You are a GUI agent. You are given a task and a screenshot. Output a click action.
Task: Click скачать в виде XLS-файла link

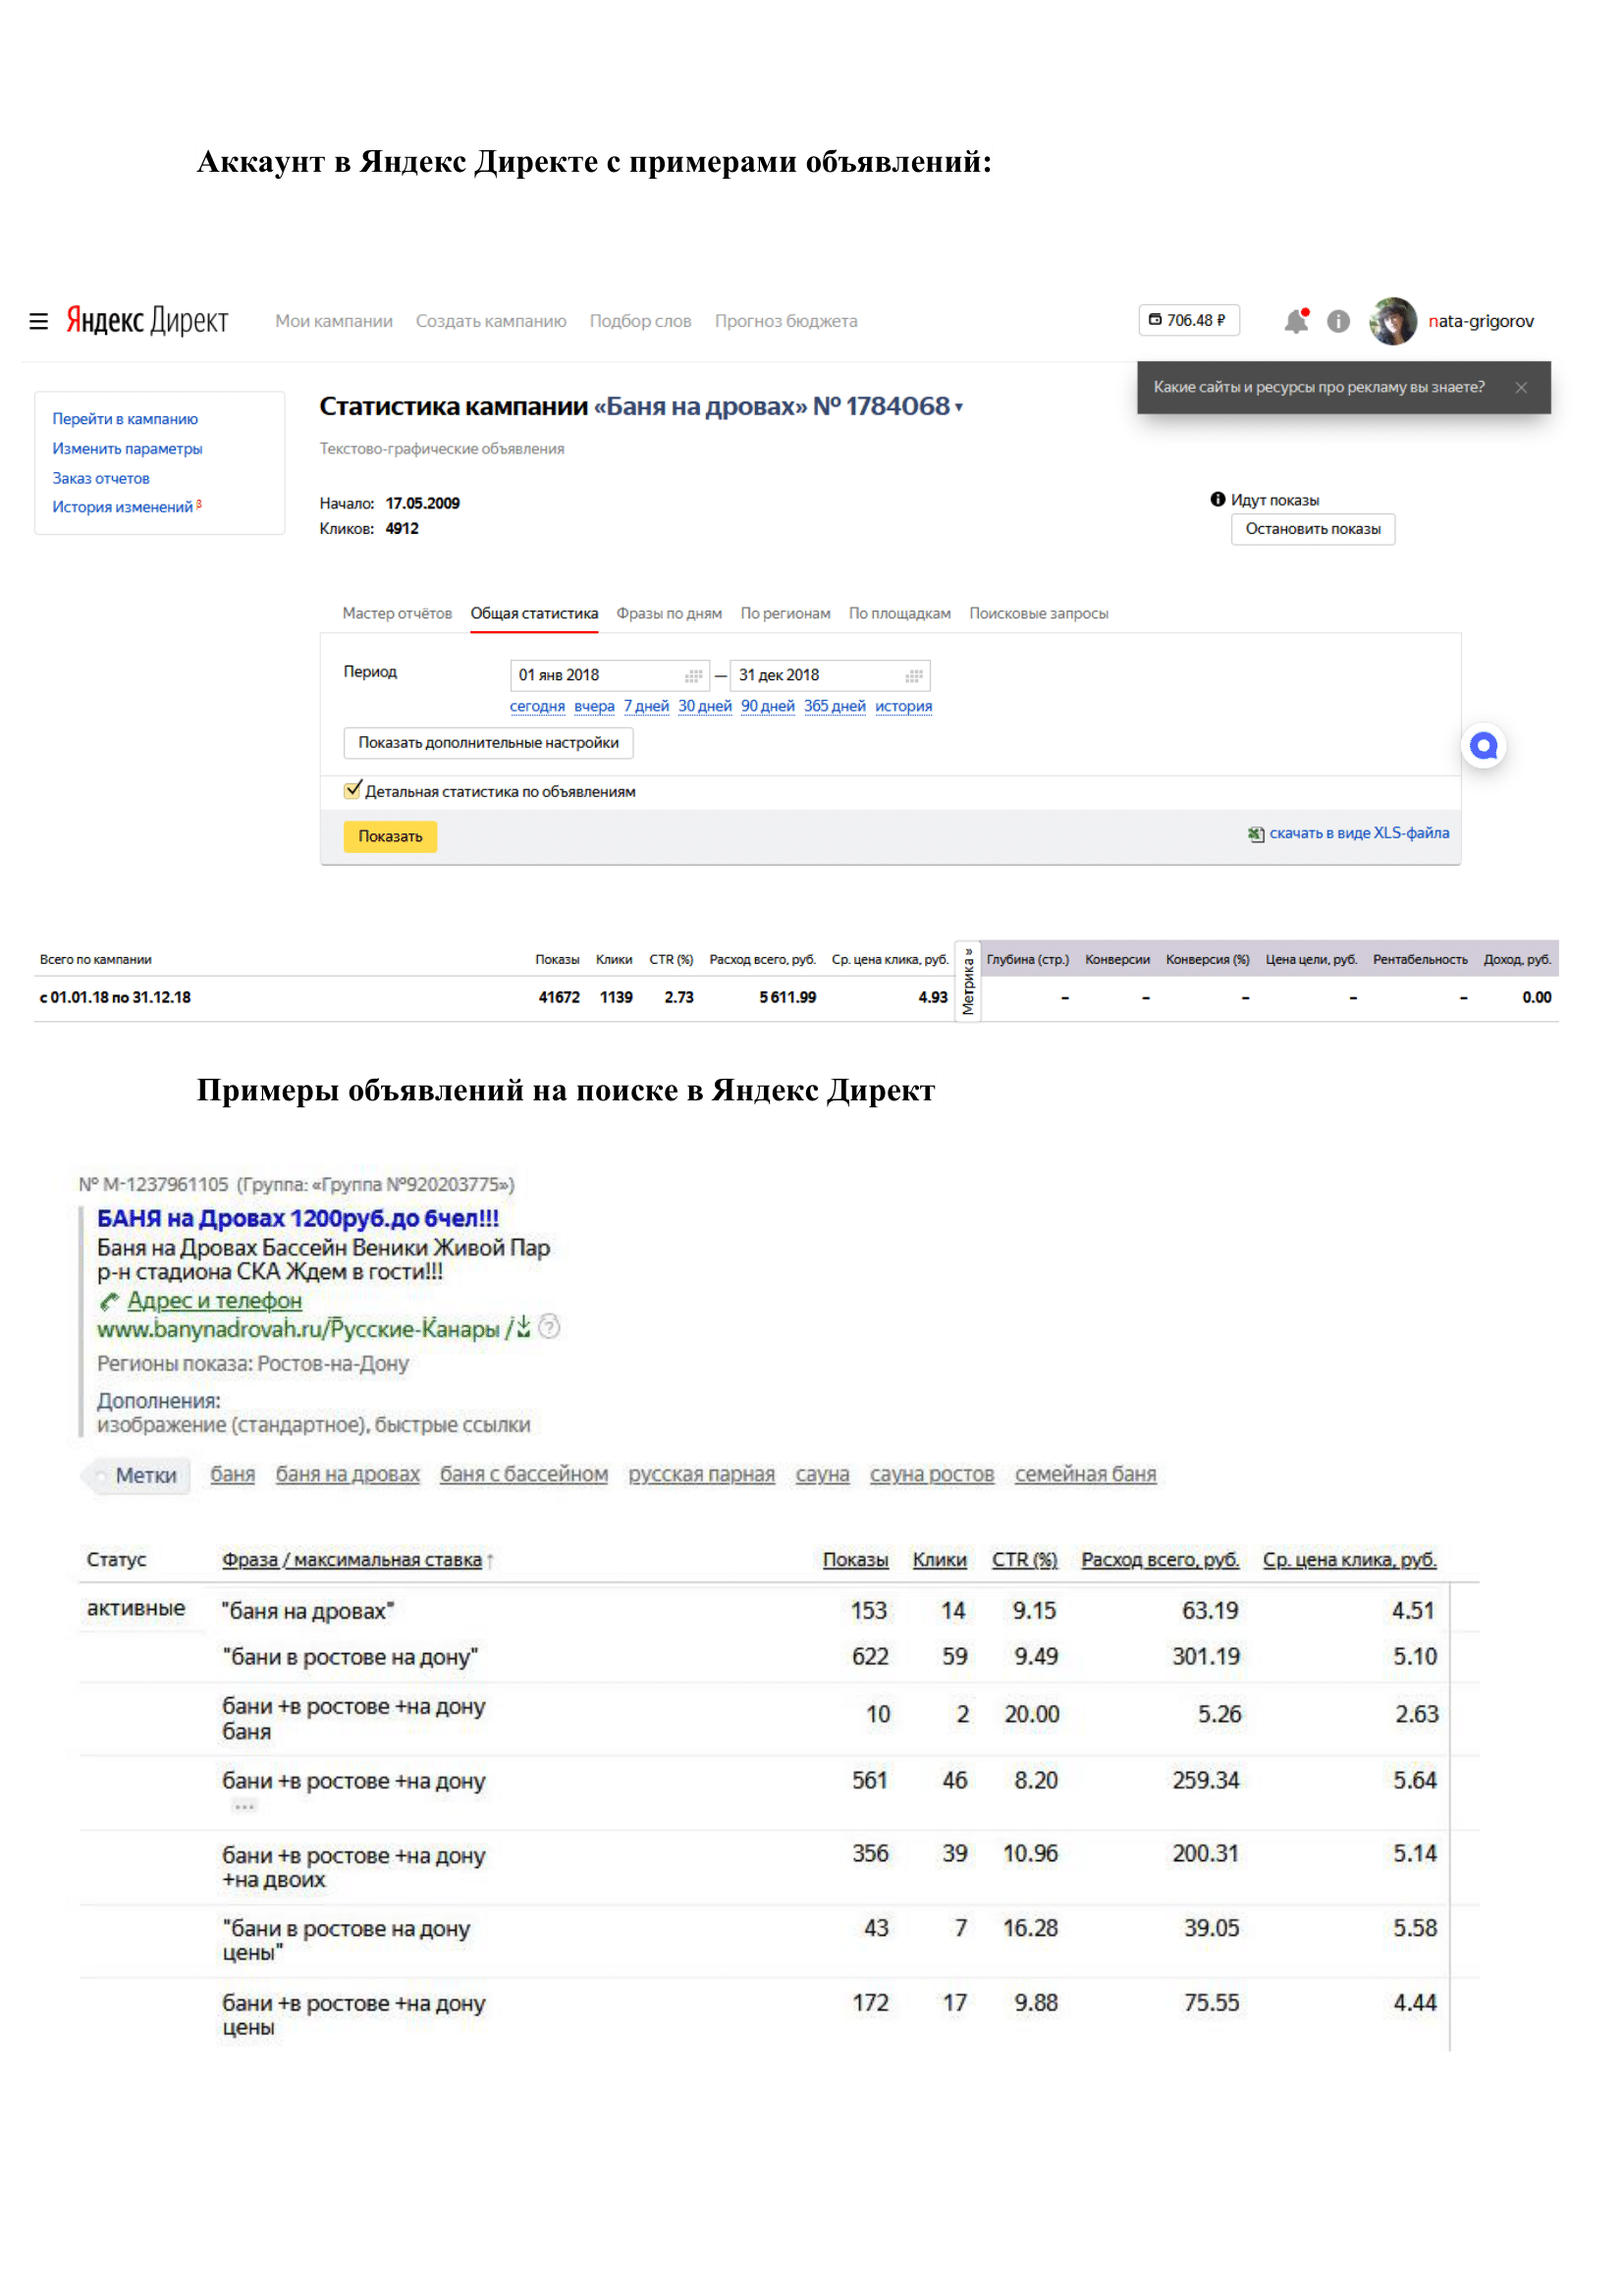pyautogui.click(x=1359, y=833)
